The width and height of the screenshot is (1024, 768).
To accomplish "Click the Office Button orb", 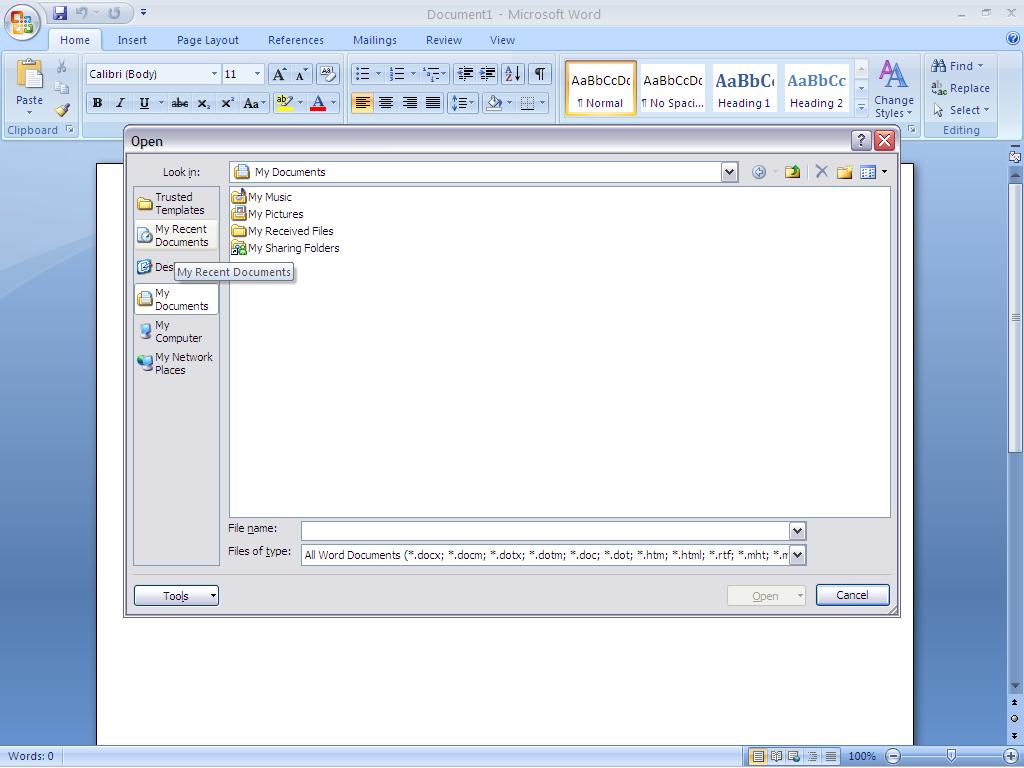I will [x=22, y=22].
